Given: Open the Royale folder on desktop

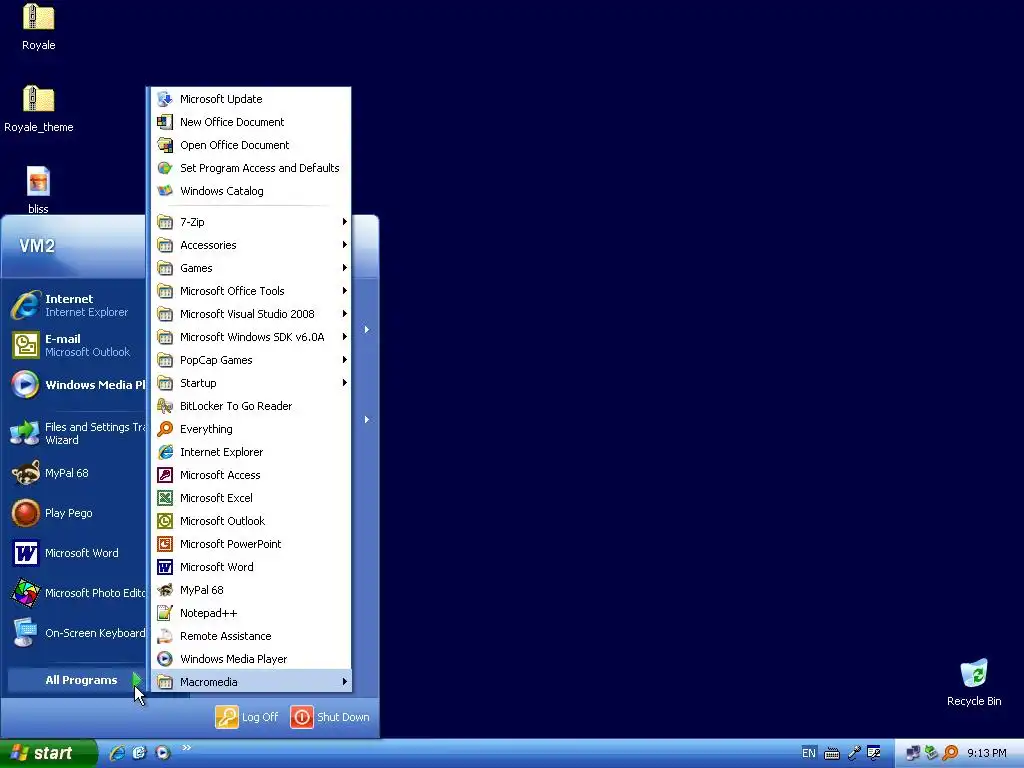Looking at the screenshot, I should [x=39, y=27].
